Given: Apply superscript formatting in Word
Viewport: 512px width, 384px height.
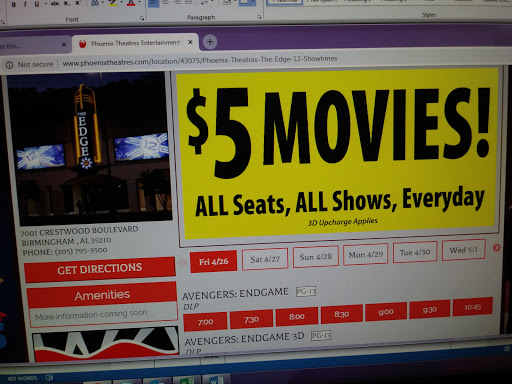Looking at the screenshot, I should [x=77, y=3].
